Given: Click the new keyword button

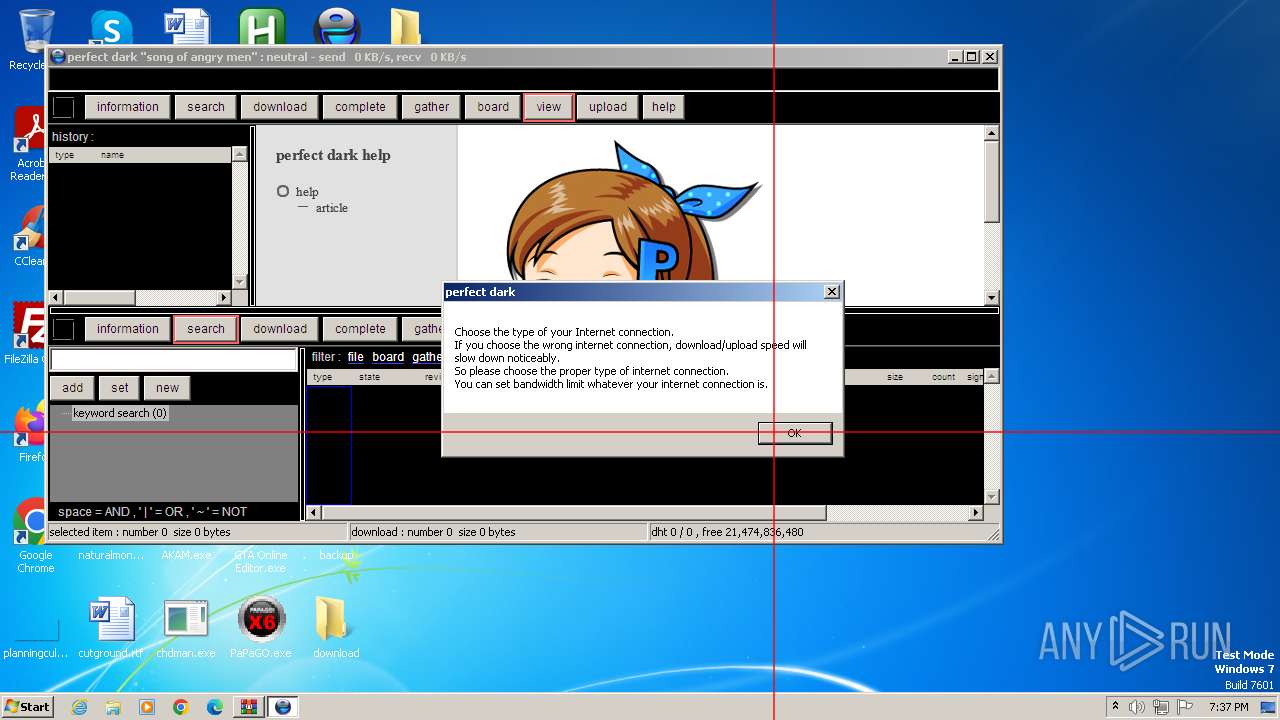Looking at the screenshot, I should tap(167, 388).
